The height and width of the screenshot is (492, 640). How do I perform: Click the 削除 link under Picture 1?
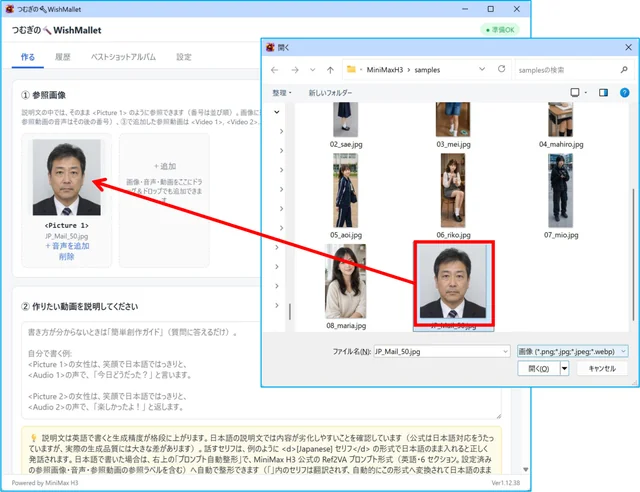[x=67, y=256]
